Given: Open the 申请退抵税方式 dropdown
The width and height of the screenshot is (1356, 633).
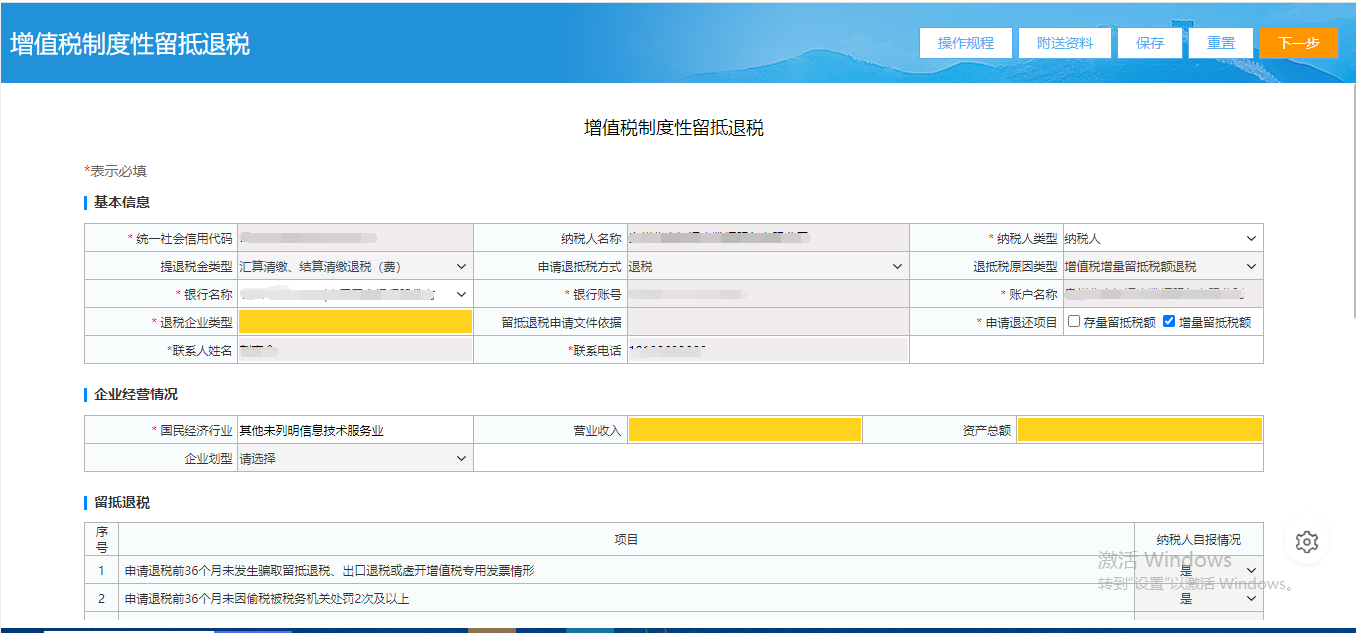Looking at the screenshot, I should tap(767, 267).
